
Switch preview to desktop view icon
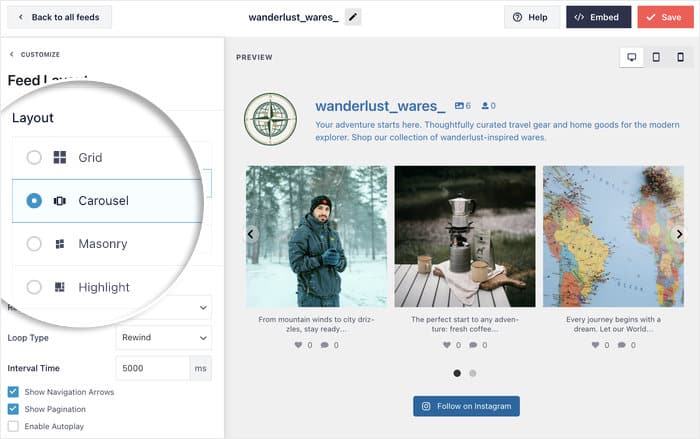click(632, 57)
